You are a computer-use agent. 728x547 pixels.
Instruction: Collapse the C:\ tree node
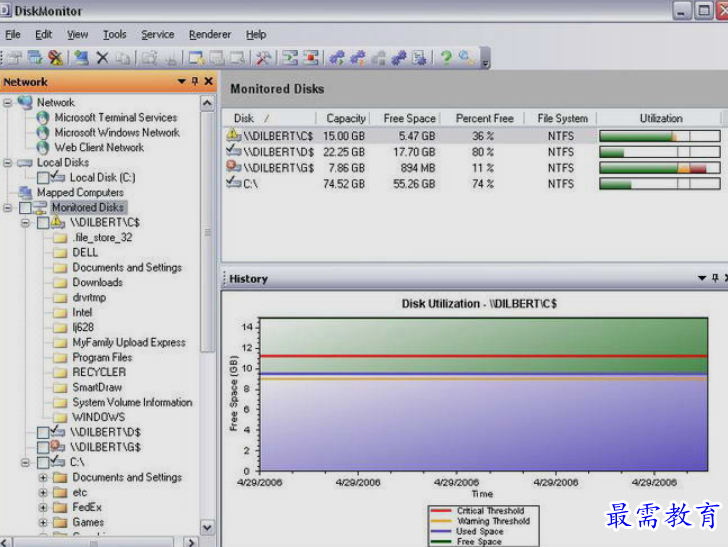[26, 462]
